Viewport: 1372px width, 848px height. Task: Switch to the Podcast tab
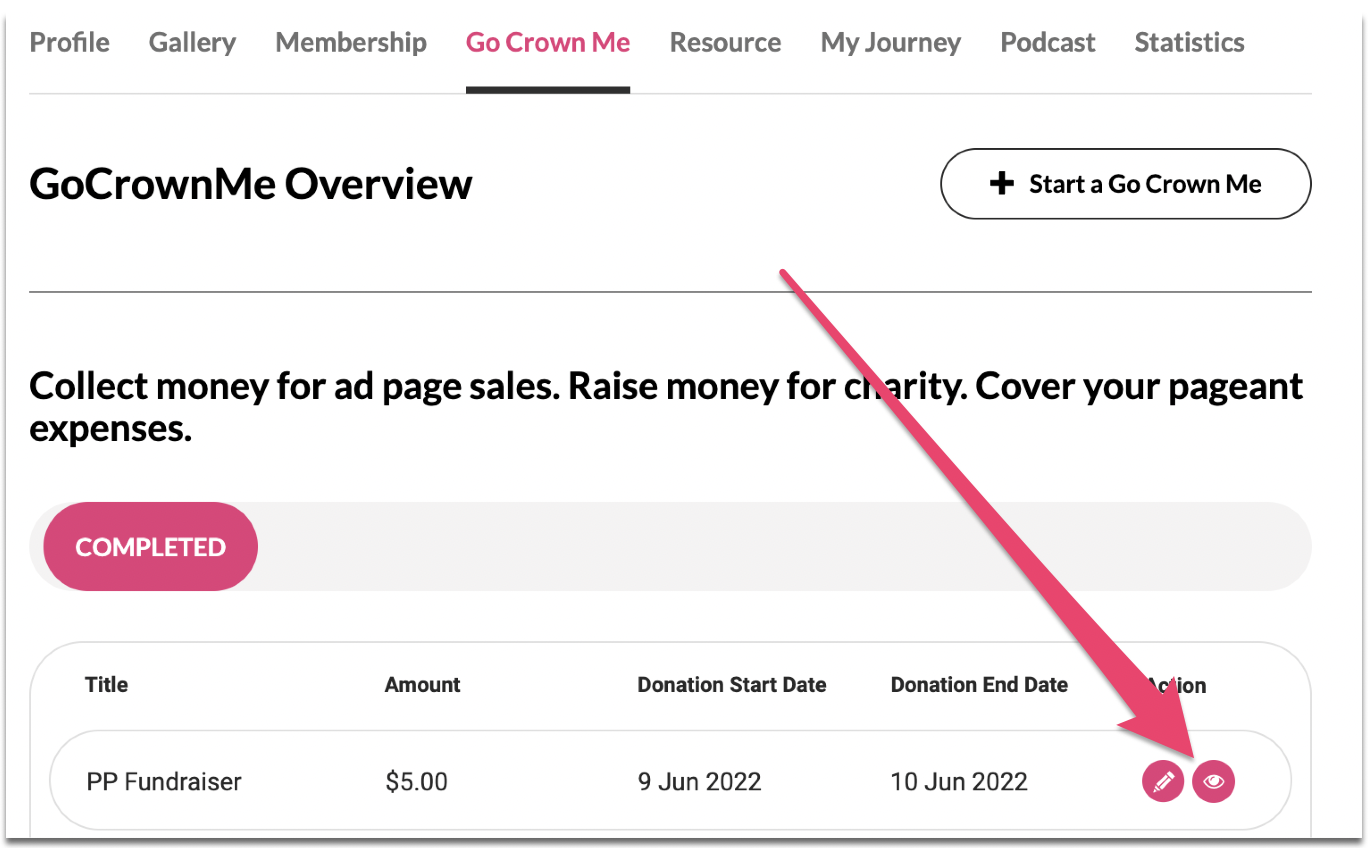coord(1048,43)
